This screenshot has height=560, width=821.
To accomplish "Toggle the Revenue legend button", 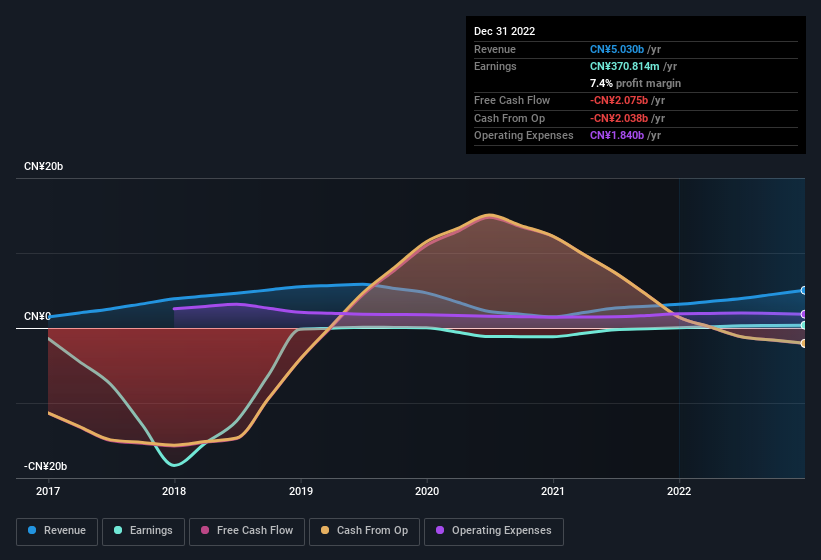I will pyautogui.click(x=57, y=531).
